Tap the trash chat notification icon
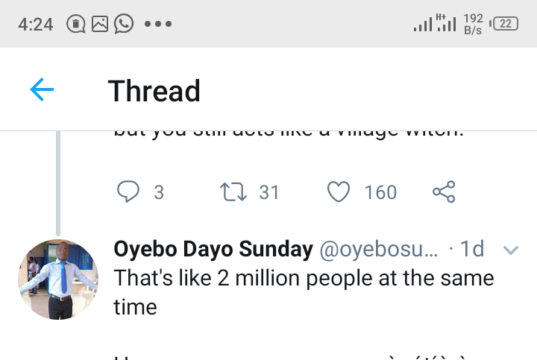 [76, 24]
